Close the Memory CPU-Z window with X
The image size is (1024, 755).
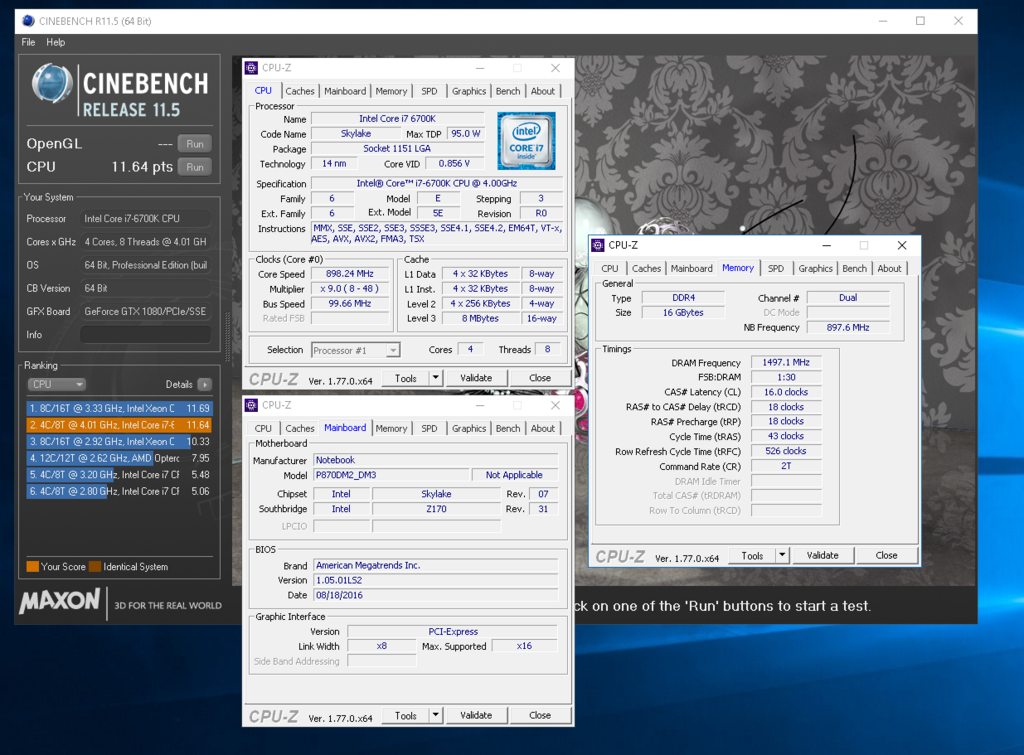click(x=902, y=246)
